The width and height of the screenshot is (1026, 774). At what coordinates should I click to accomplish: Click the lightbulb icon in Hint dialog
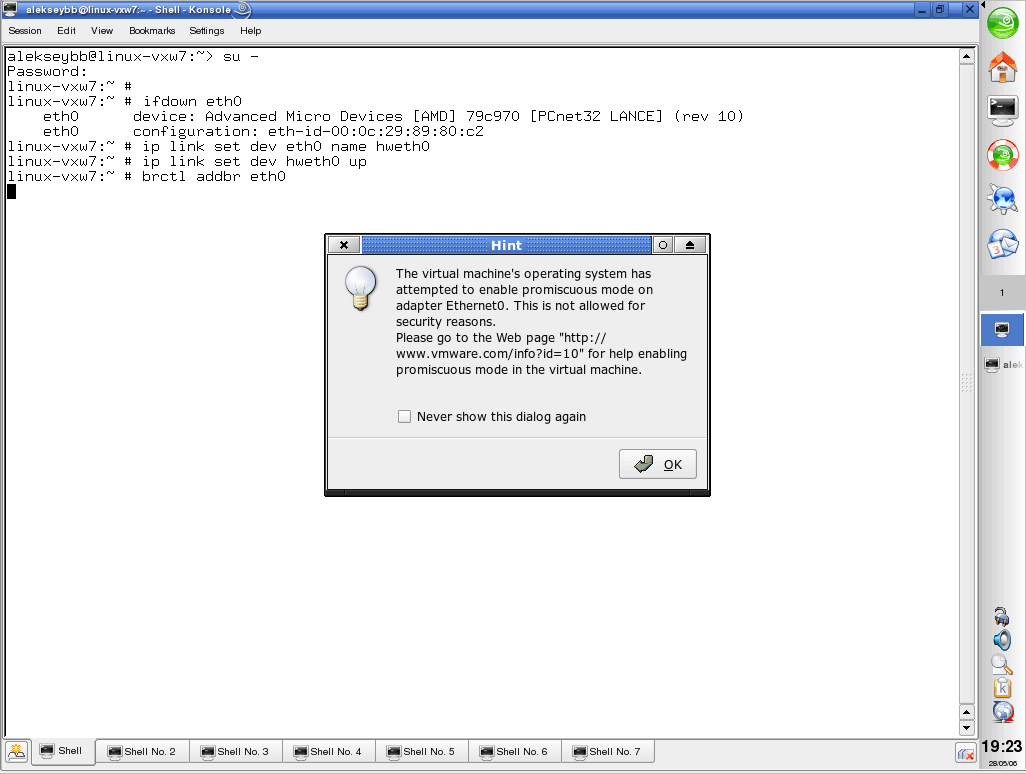click(360, 289)
